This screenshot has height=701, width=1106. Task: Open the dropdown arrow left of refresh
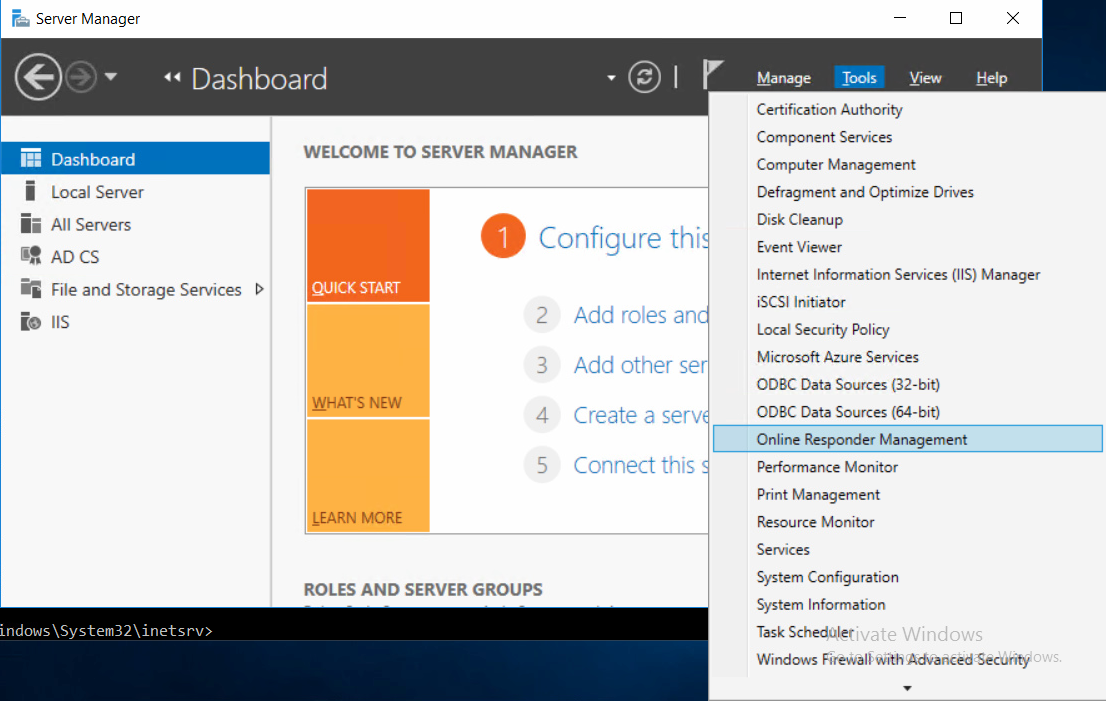tap(611, 78)
